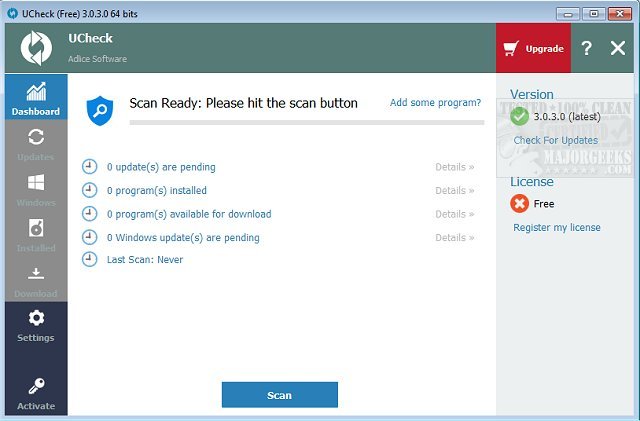Expand Details for pending updates

point(455,167)
